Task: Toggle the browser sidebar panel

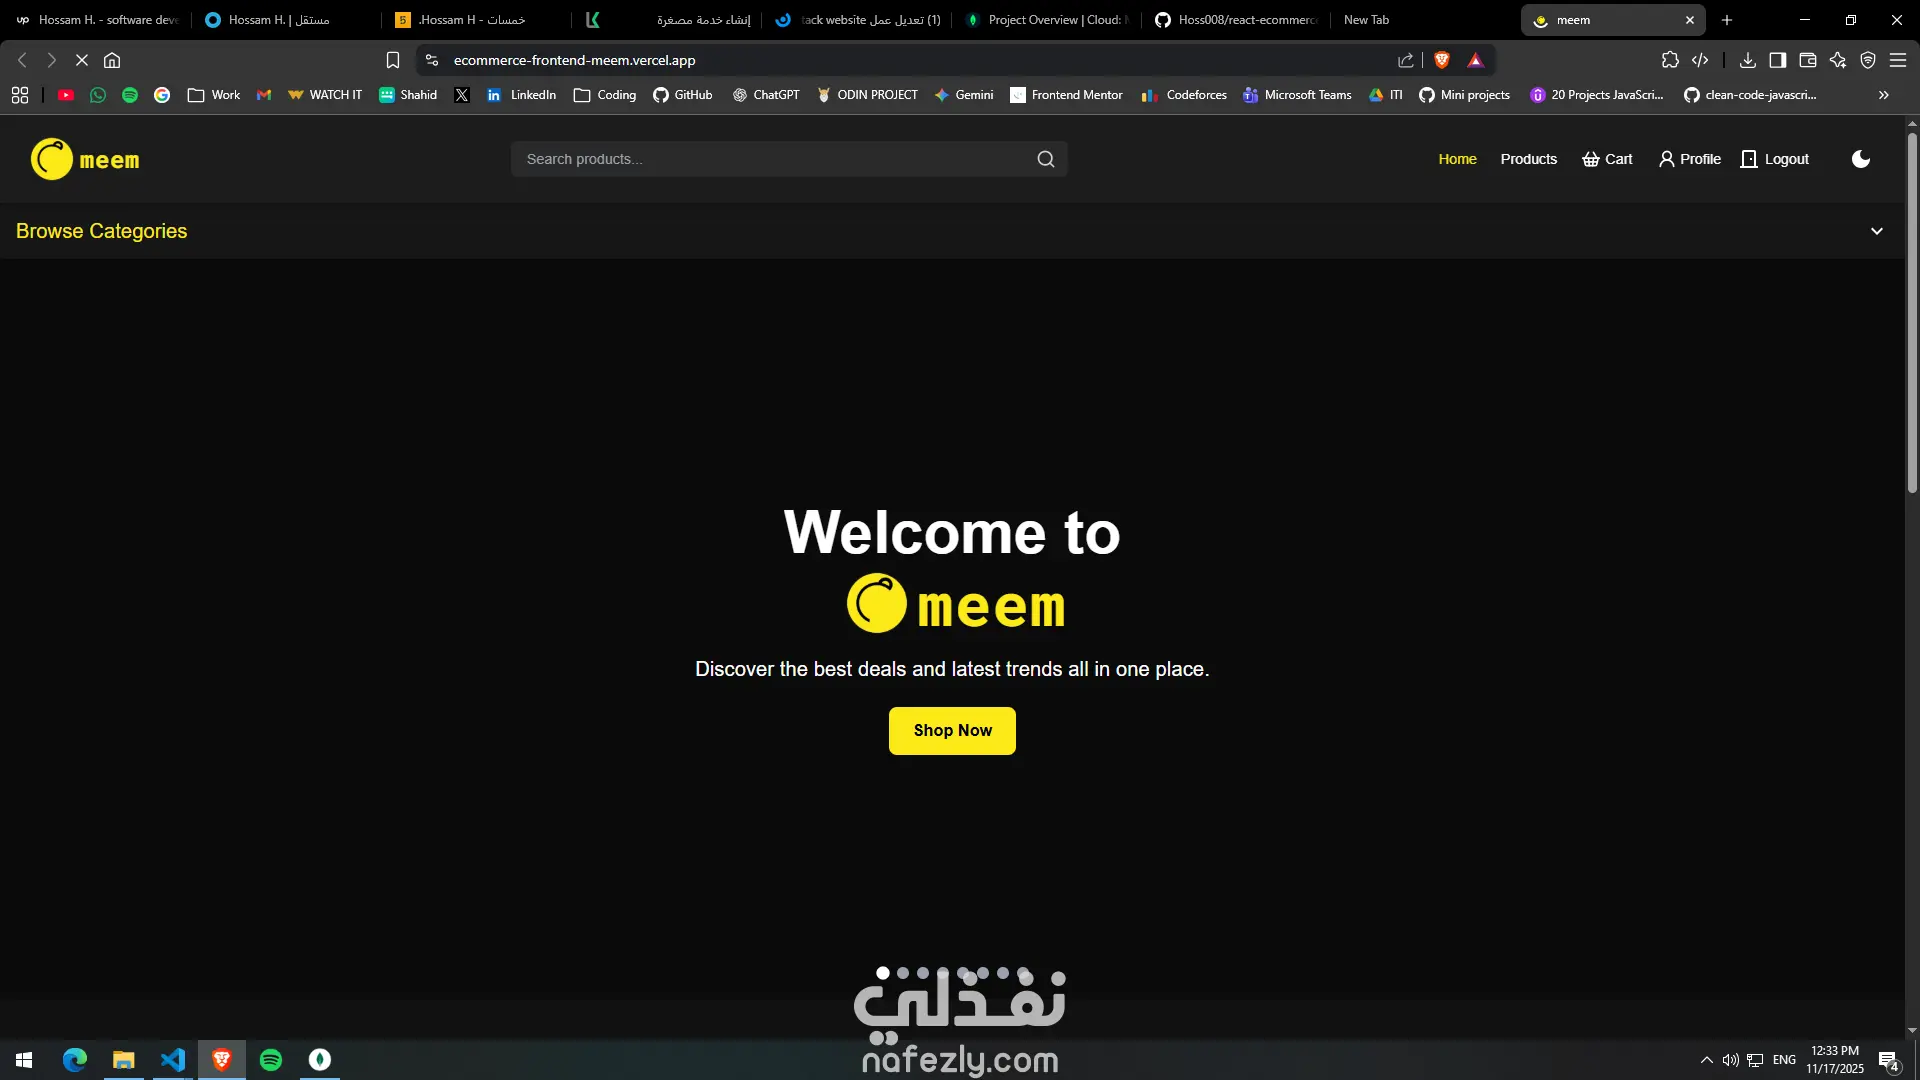Action: click(1777, 60)
